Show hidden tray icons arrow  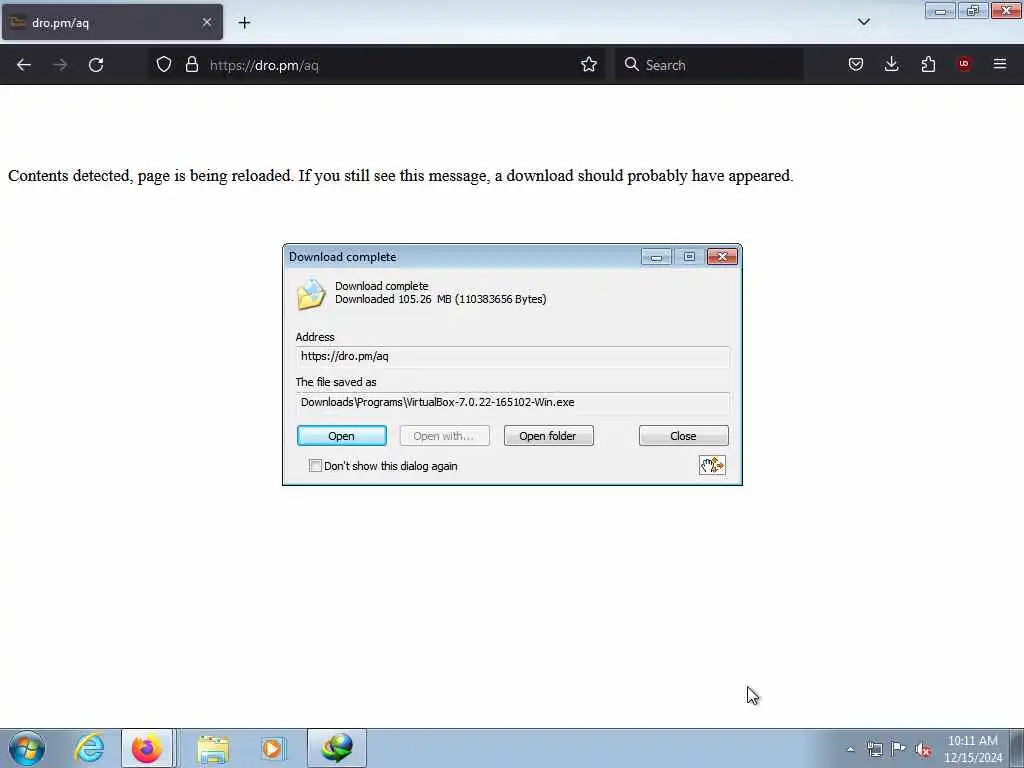[x=850, y=749]
